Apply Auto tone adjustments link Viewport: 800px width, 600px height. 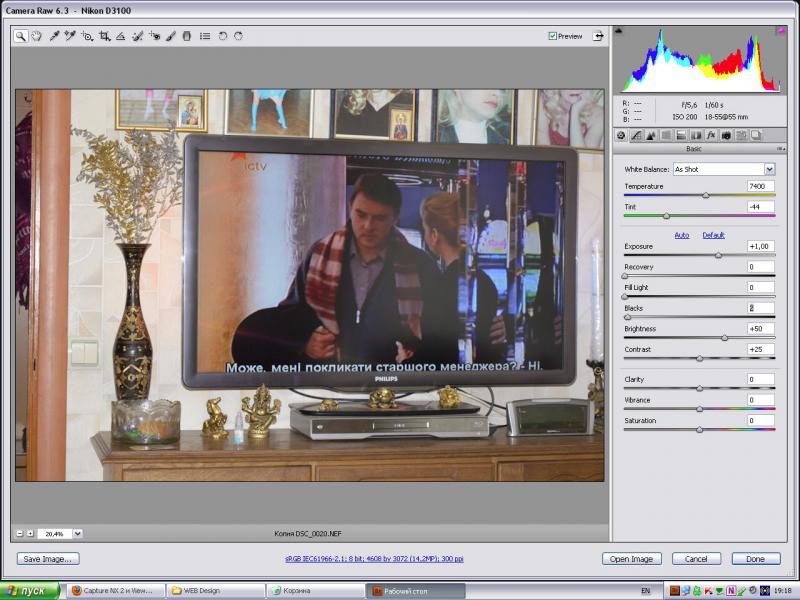pos(682,235)
